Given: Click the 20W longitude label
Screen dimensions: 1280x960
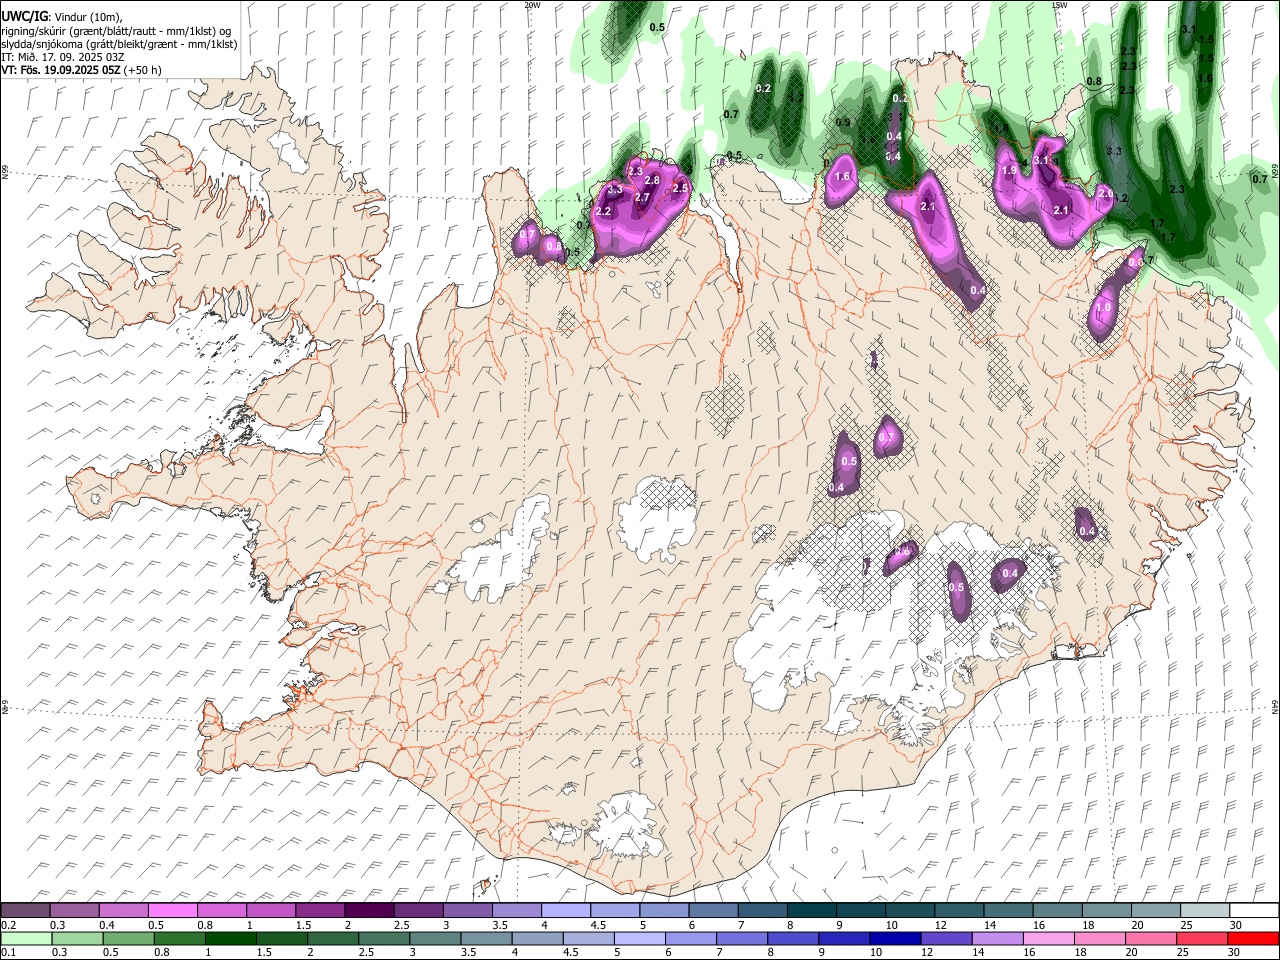Looking at the screenshot, I should click(532, 5).
